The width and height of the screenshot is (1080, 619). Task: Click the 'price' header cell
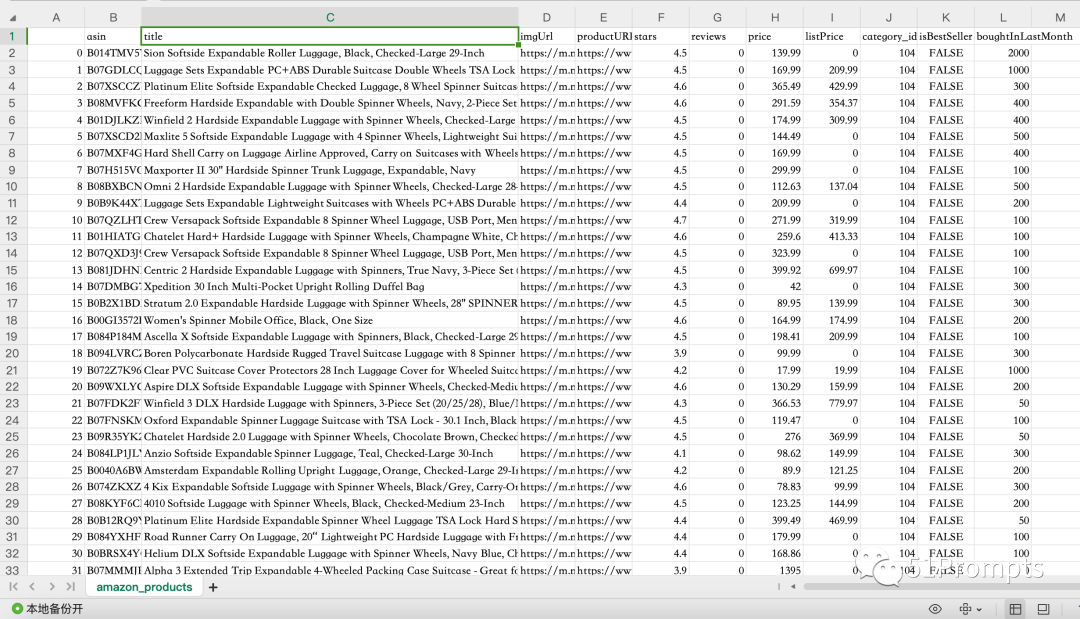tap(775, 36)
